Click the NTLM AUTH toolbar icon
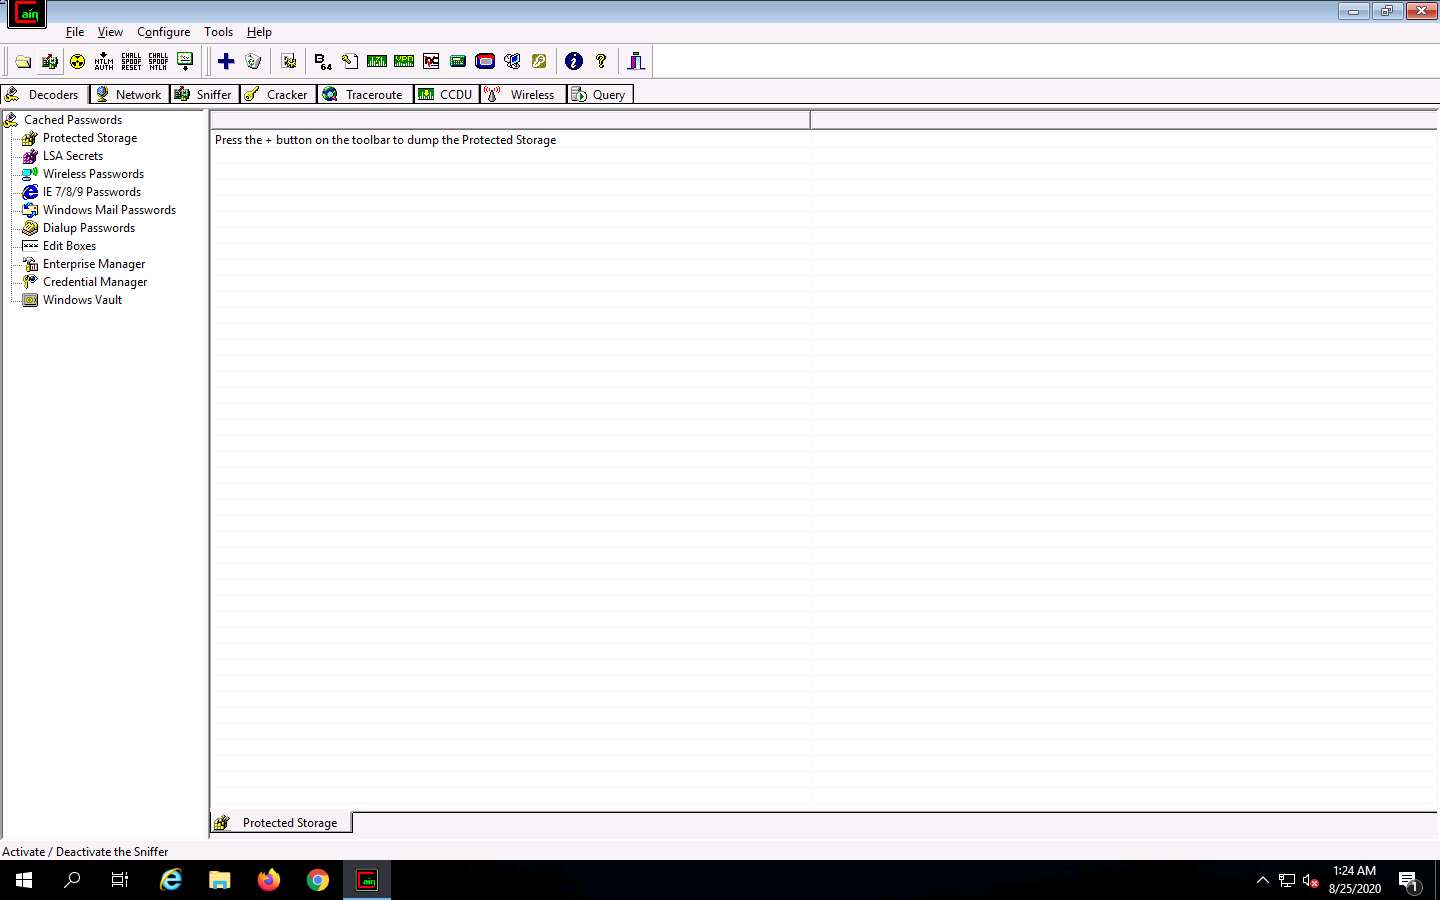Viewport: 1440px width, 900px height. coord(104,62)
